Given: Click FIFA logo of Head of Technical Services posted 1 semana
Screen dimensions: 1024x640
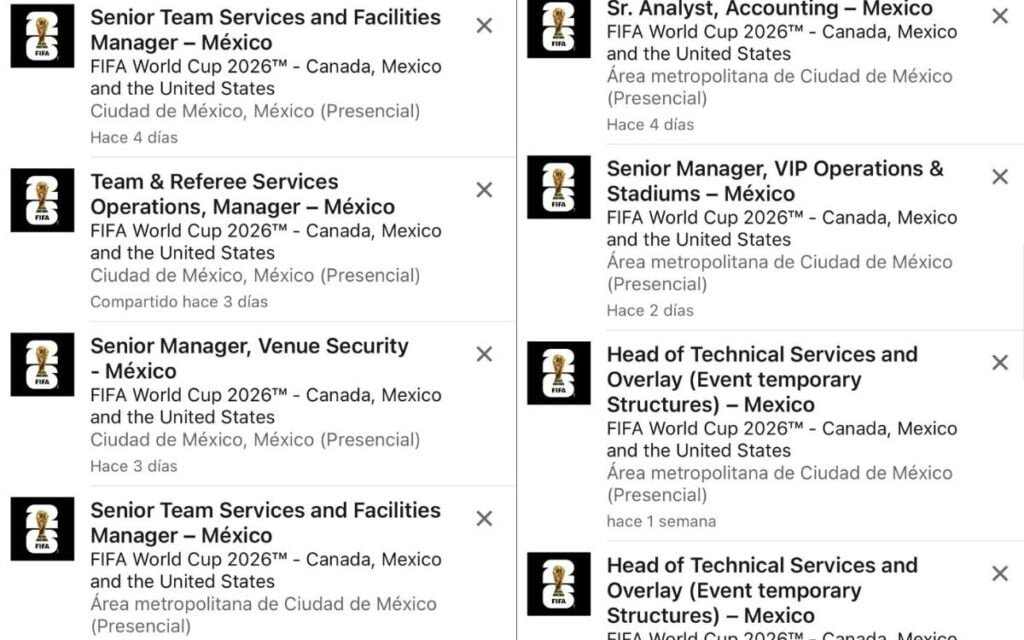Looking at the screenshot, I should tap(558, 373).
